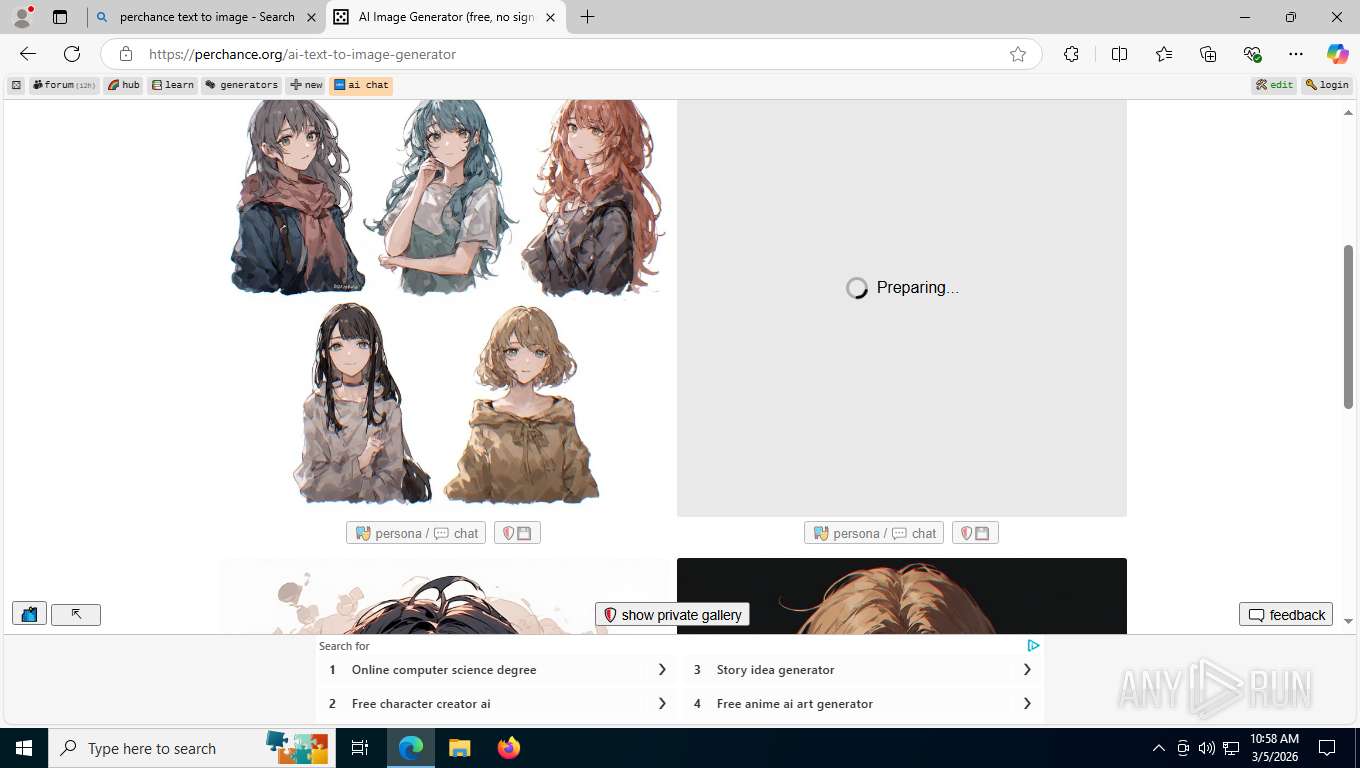Close the 'AI Image Generator' tab
The height and width of the screenshot is (768, 1360).
550,17
